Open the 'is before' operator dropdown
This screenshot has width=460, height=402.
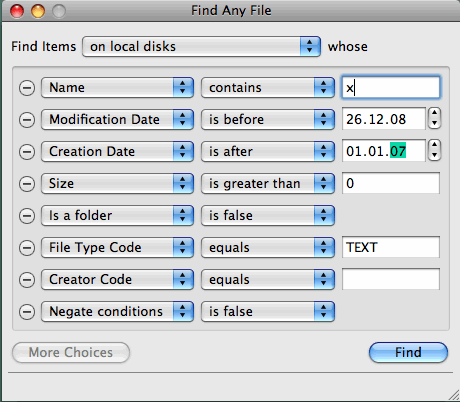[x=268, y=119]
